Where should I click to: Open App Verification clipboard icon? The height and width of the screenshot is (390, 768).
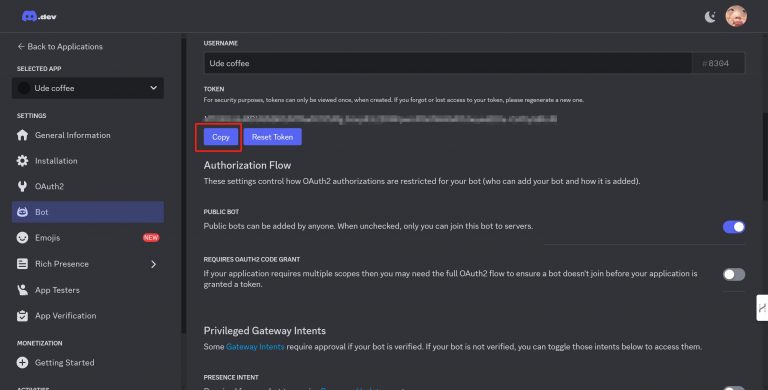click(x=23, y=316)
